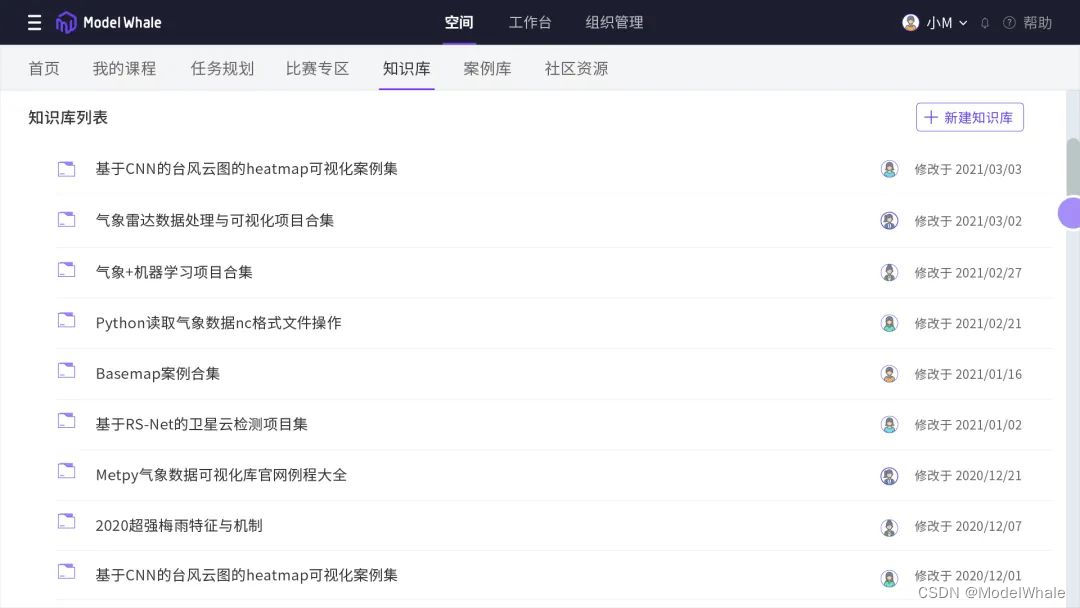Switch to the 工作台 top tab

(530, 23)
